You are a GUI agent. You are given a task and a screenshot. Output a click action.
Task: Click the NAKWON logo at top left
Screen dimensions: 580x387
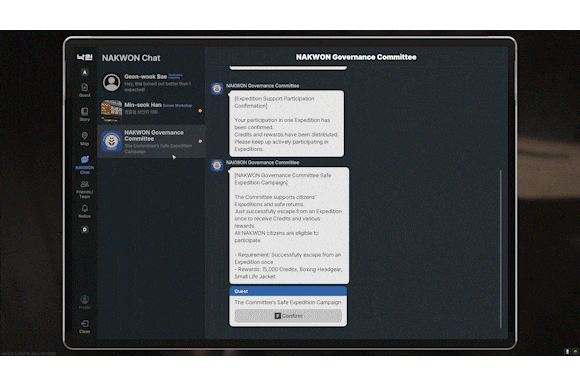tap(85, 57)
